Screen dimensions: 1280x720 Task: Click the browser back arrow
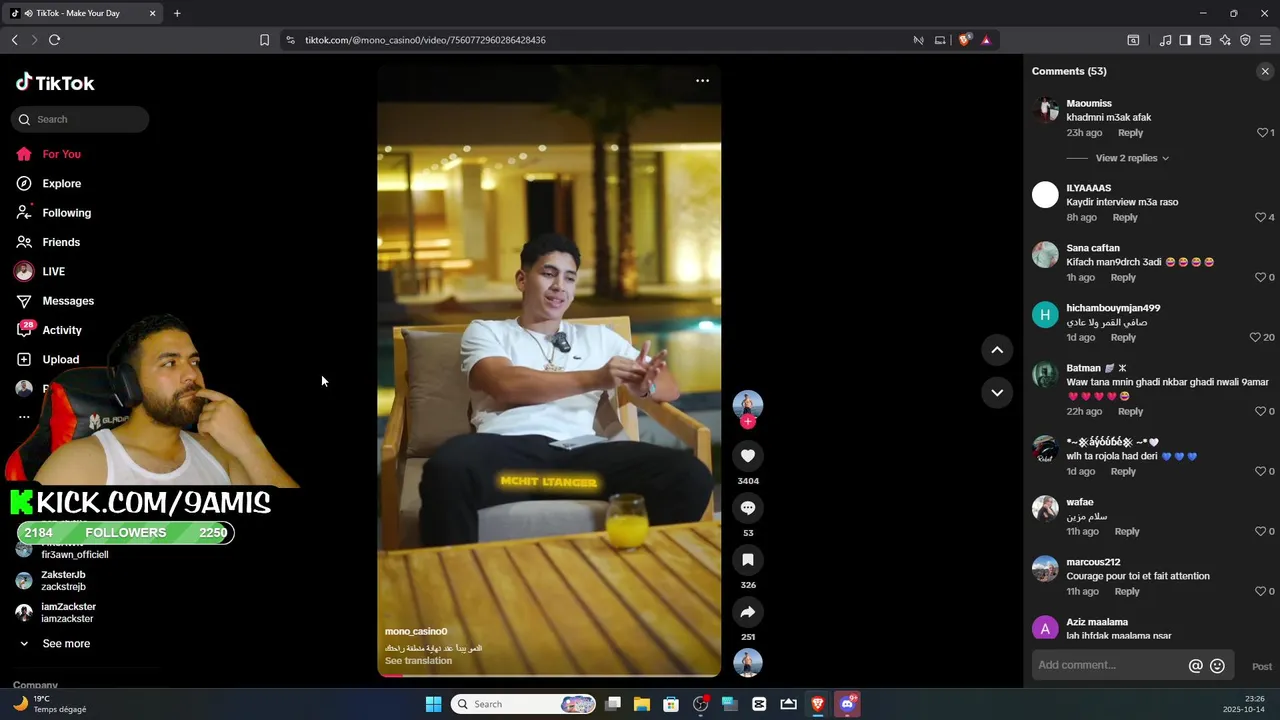click(14, 40)
